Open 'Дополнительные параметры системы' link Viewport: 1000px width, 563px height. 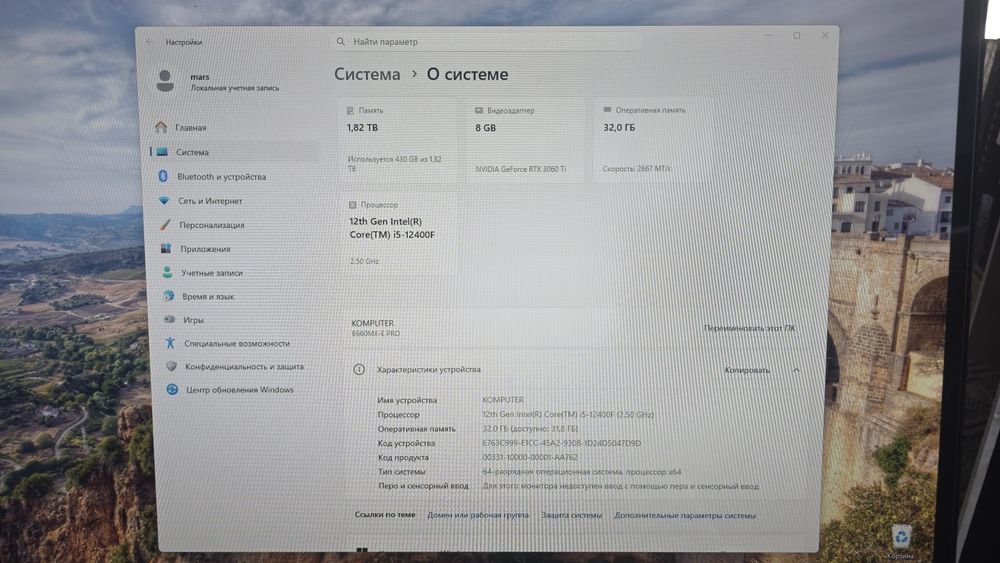coord(685,515)
